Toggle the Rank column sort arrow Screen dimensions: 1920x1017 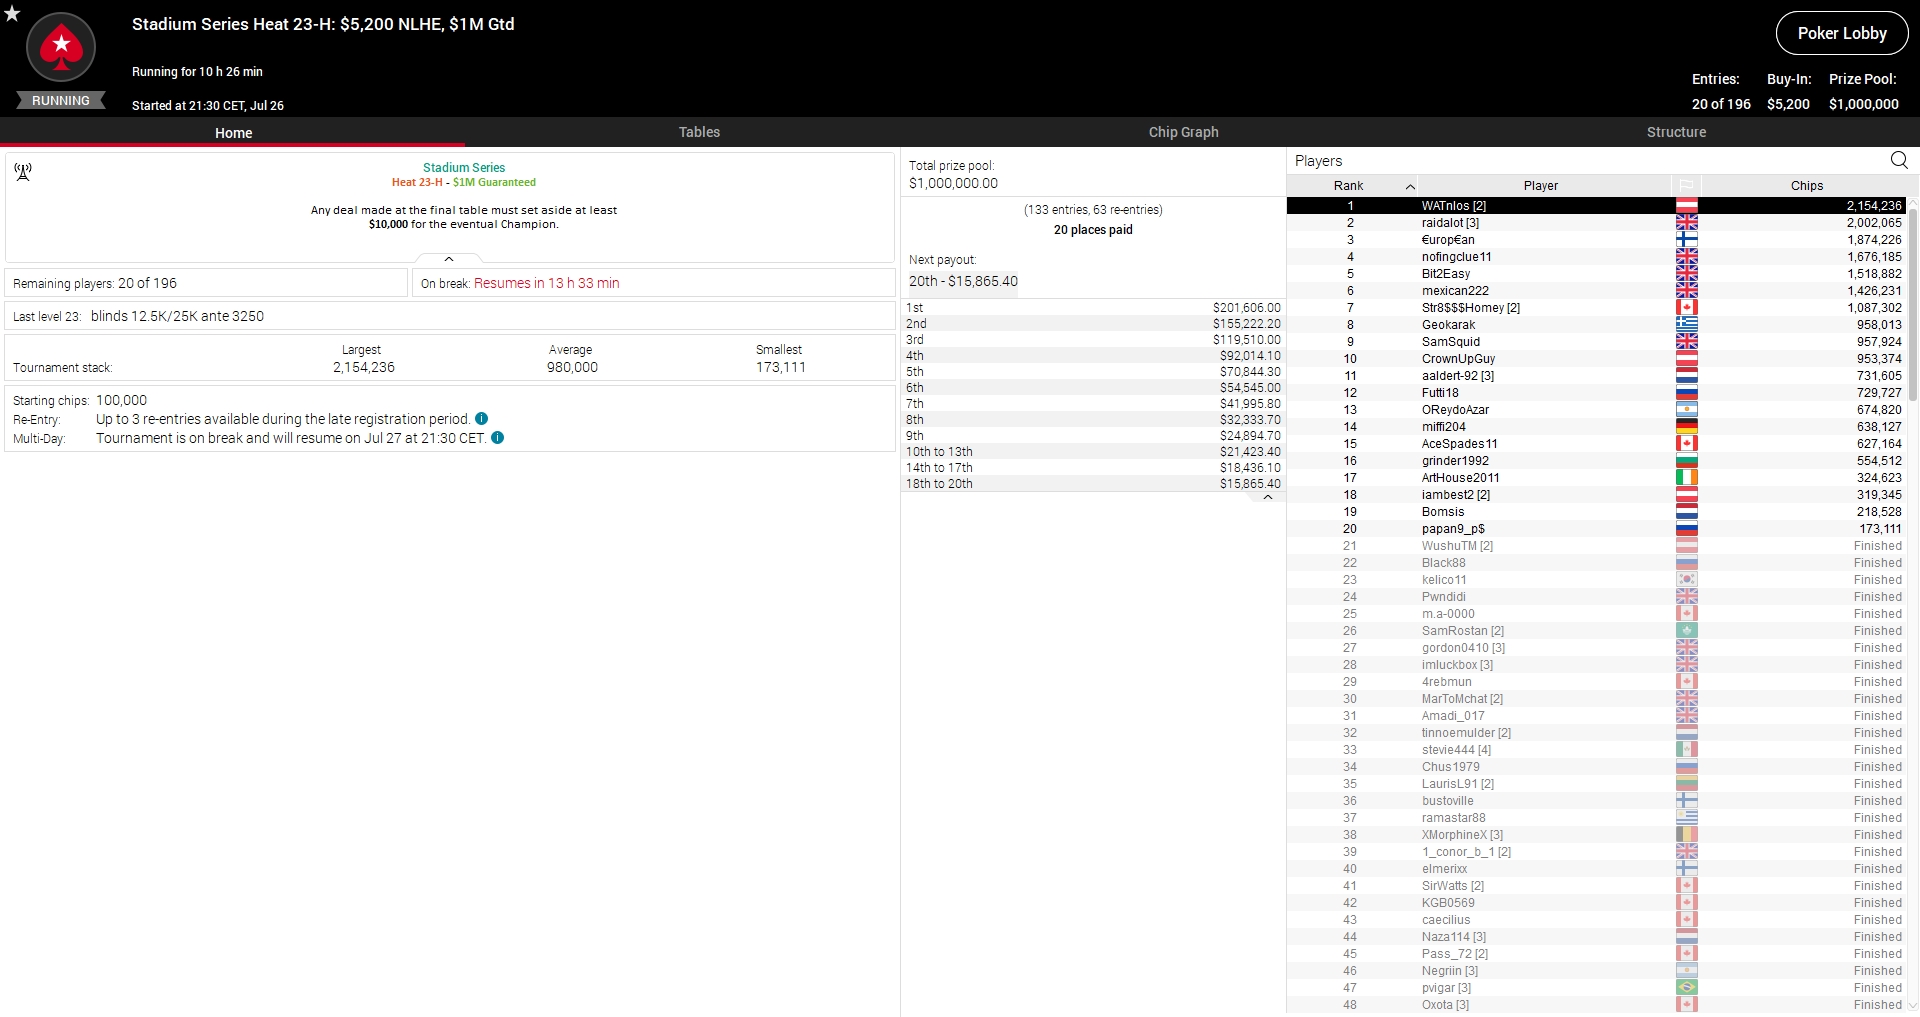click(1410, 187)
